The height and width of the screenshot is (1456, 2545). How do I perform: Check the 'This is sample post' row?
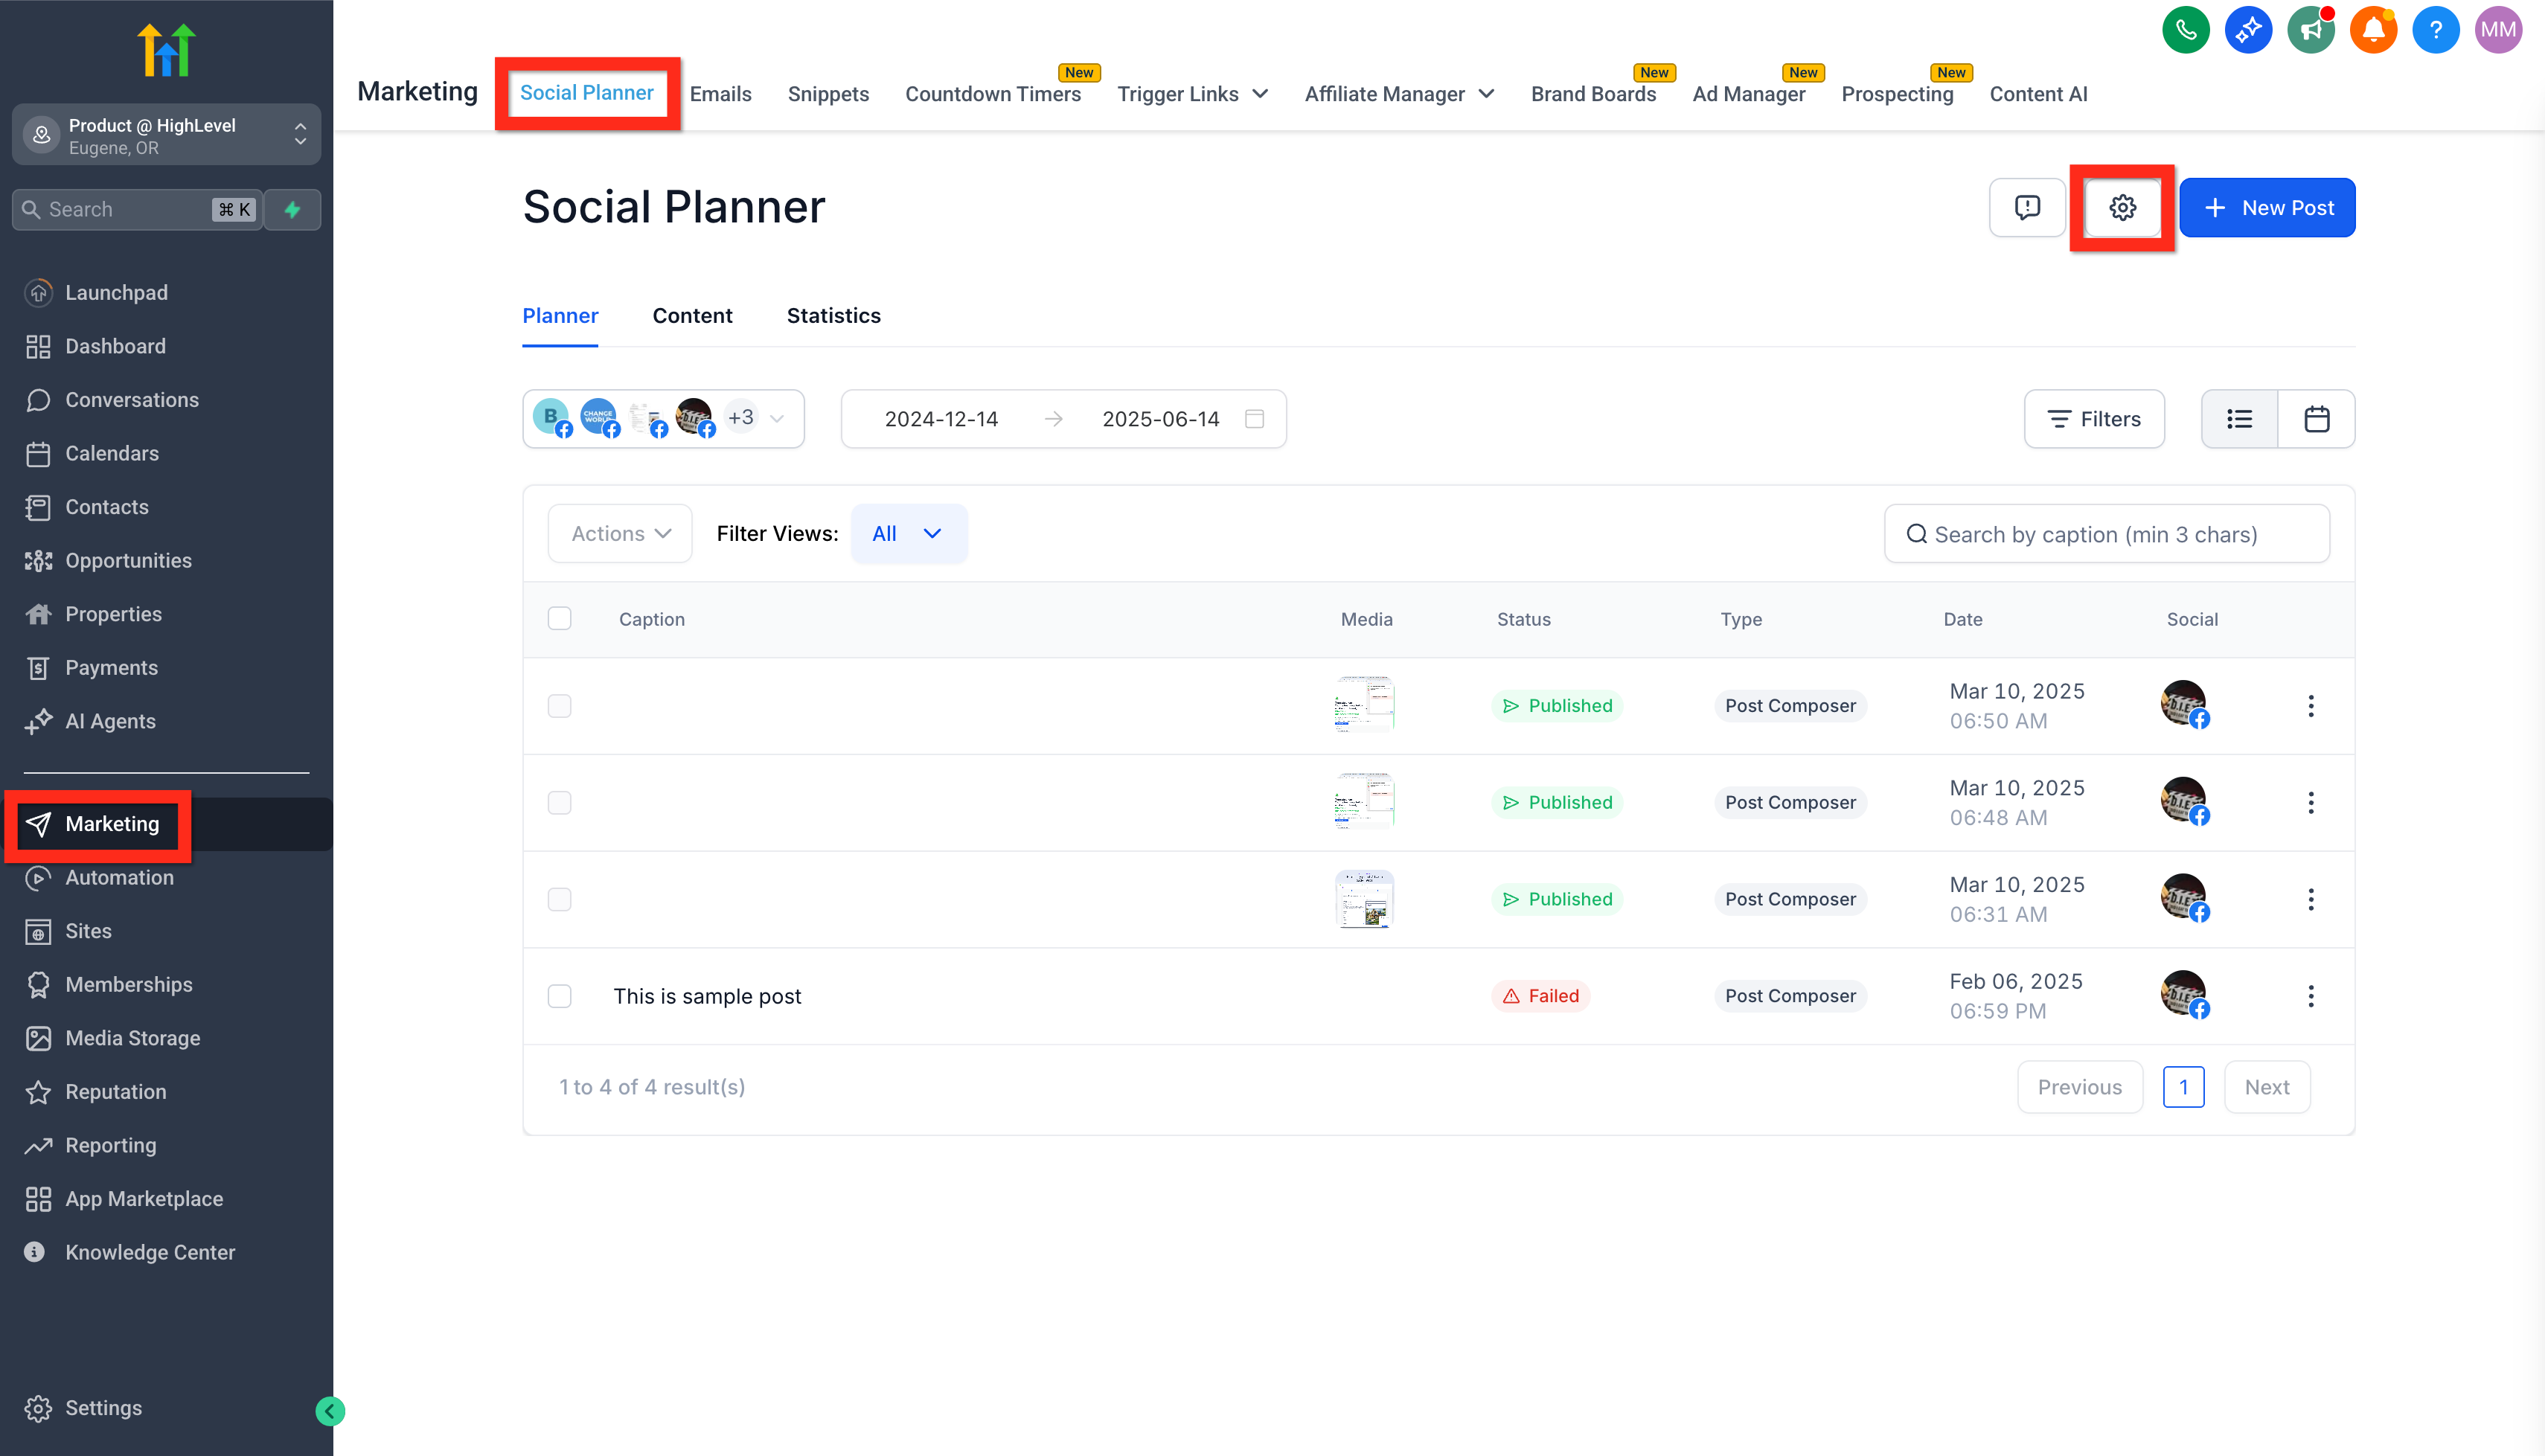point(560,996)
